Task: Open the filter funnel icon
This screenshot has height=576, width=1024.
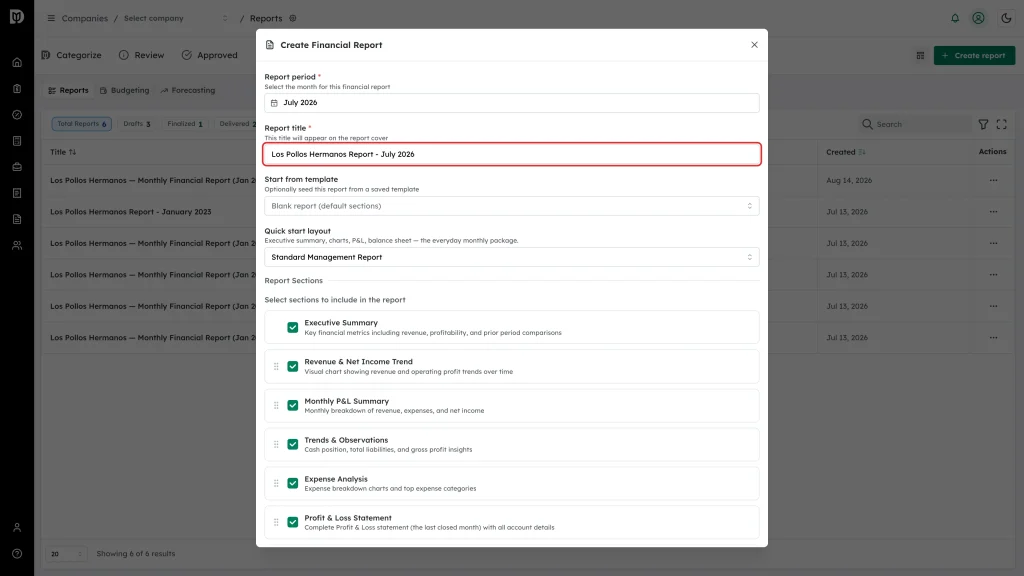Action: click(x=983, y=124)
